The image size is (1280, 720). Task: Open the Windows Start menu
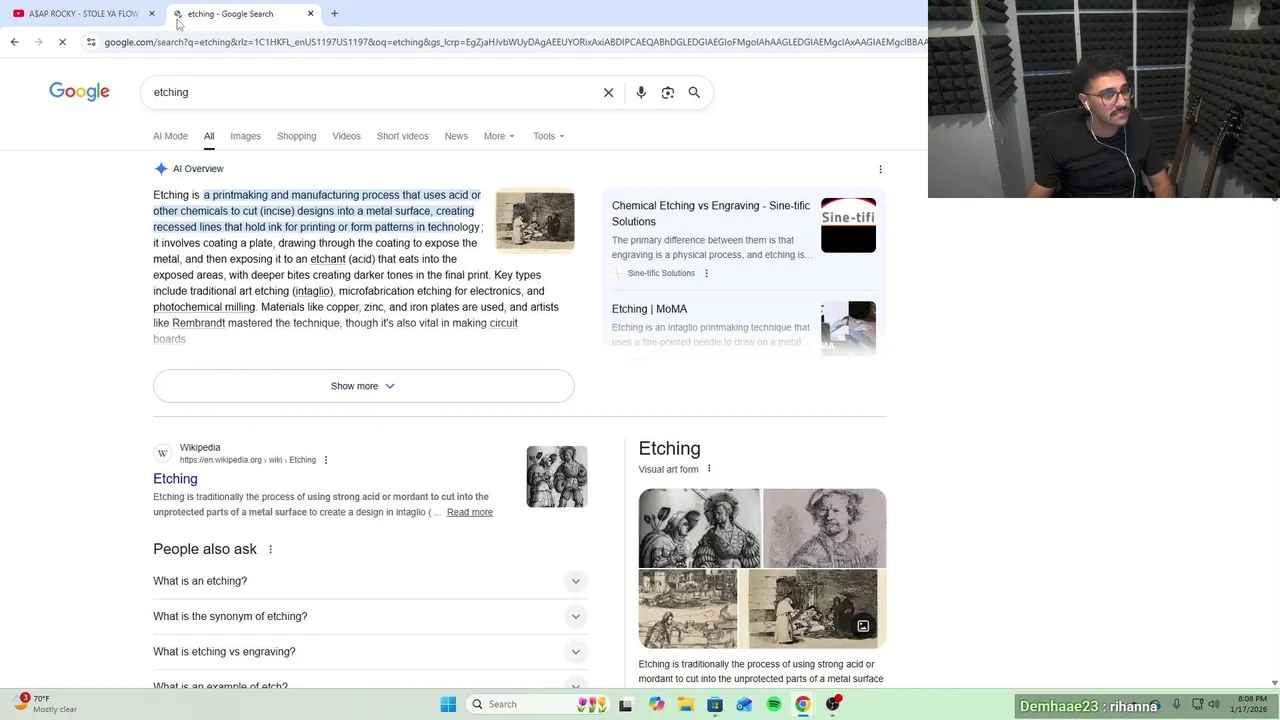(448, 704)
